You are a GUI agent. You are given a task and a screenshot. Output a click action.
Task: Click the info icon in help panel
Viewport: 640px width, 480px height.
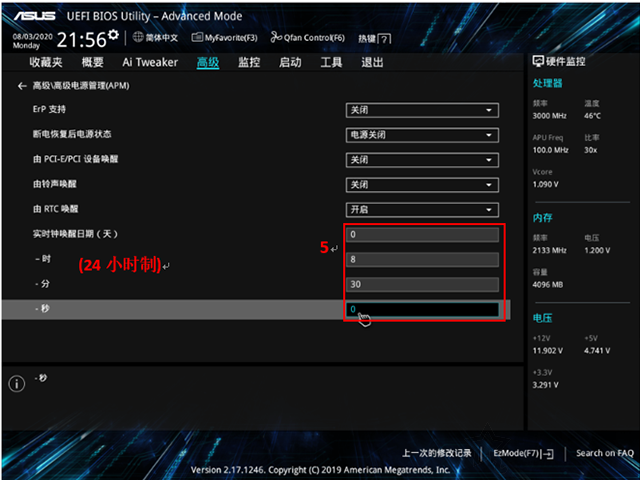point(17,384)
